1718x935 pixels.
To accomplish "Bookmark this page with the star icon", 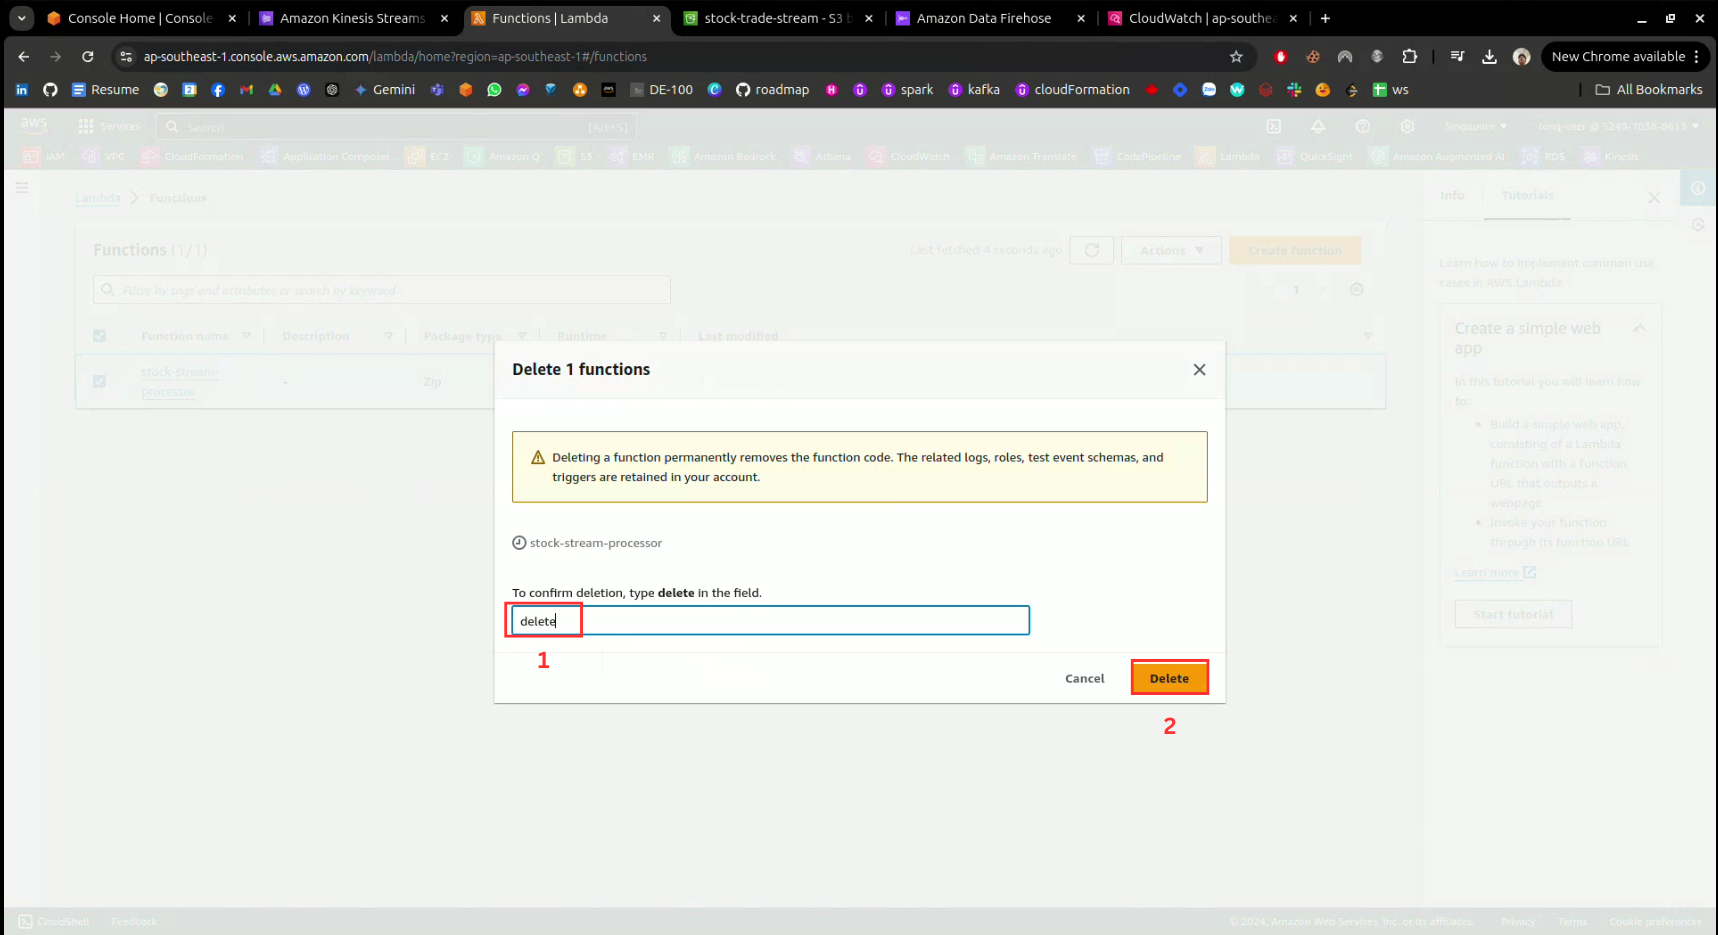I will click(x=1236, y=57).
